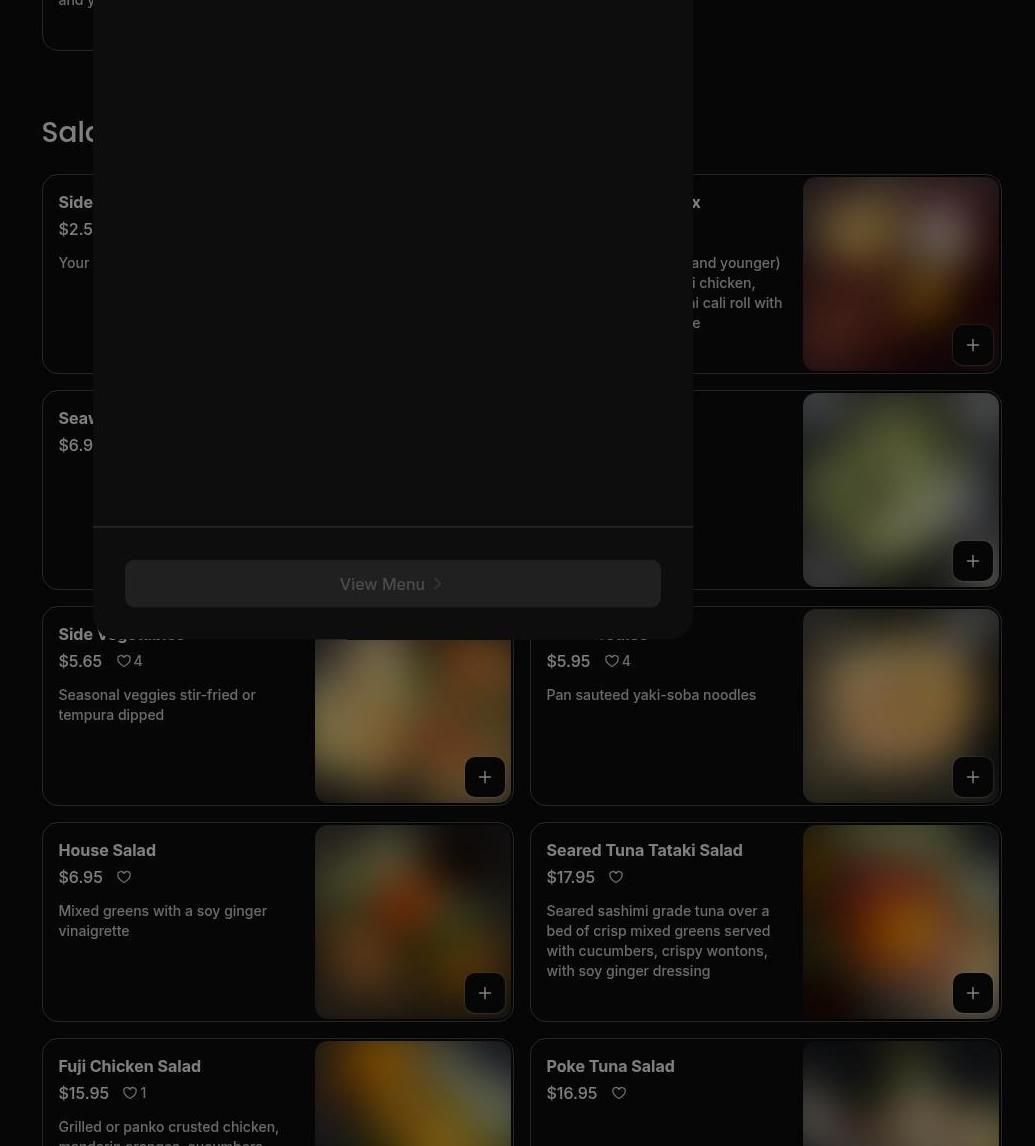This screenshot has width=1035, height=1146.
Task: Add Seared Tuna Tataki Salad via plus
Action: [x=972, y=993]
